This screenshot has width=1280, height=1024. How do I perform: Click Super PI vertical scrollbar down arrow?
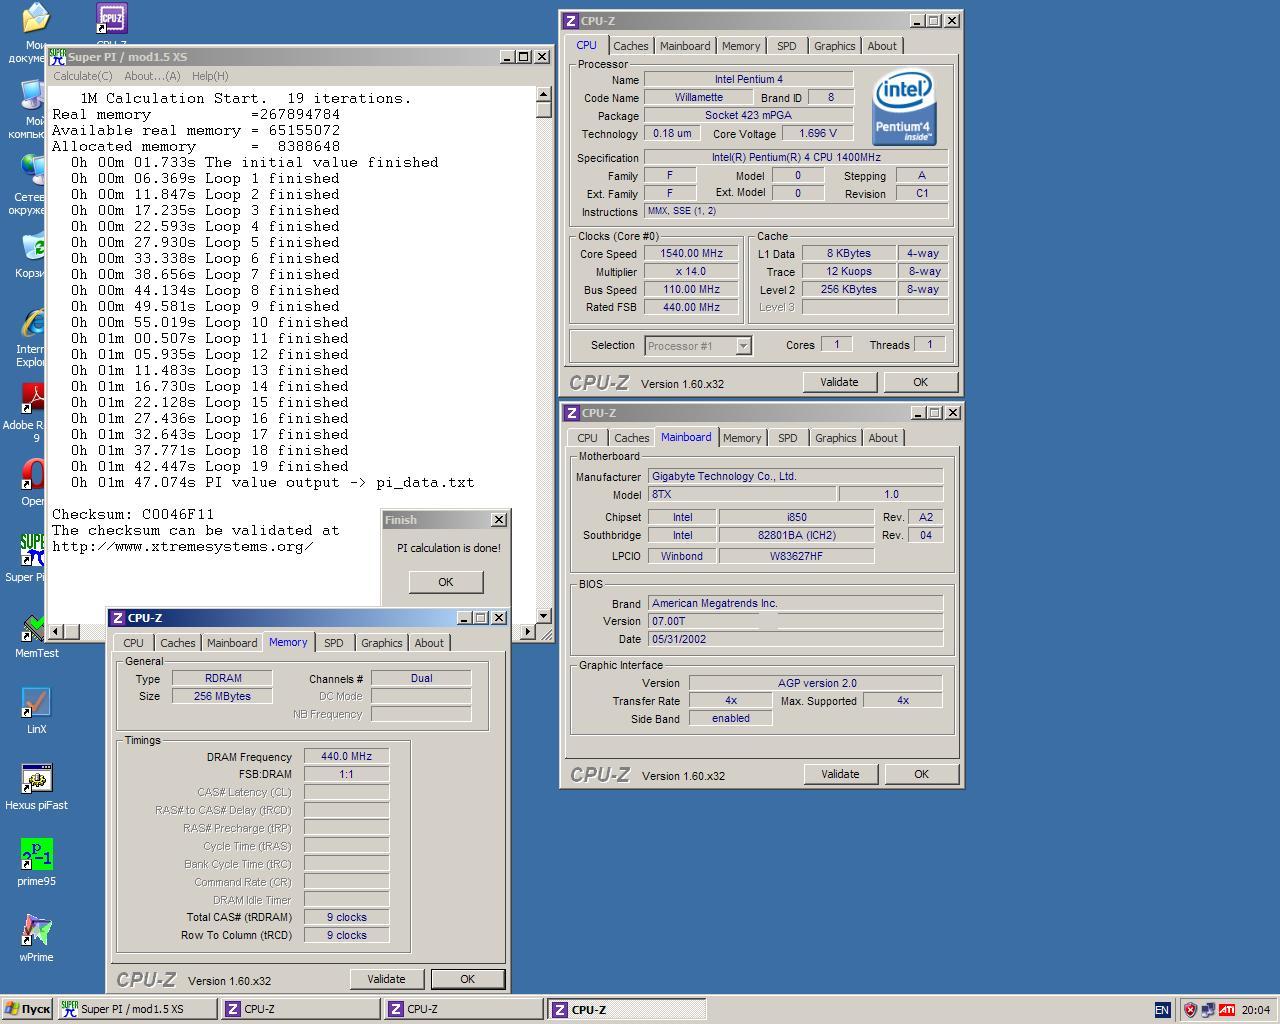pos(544,616)
